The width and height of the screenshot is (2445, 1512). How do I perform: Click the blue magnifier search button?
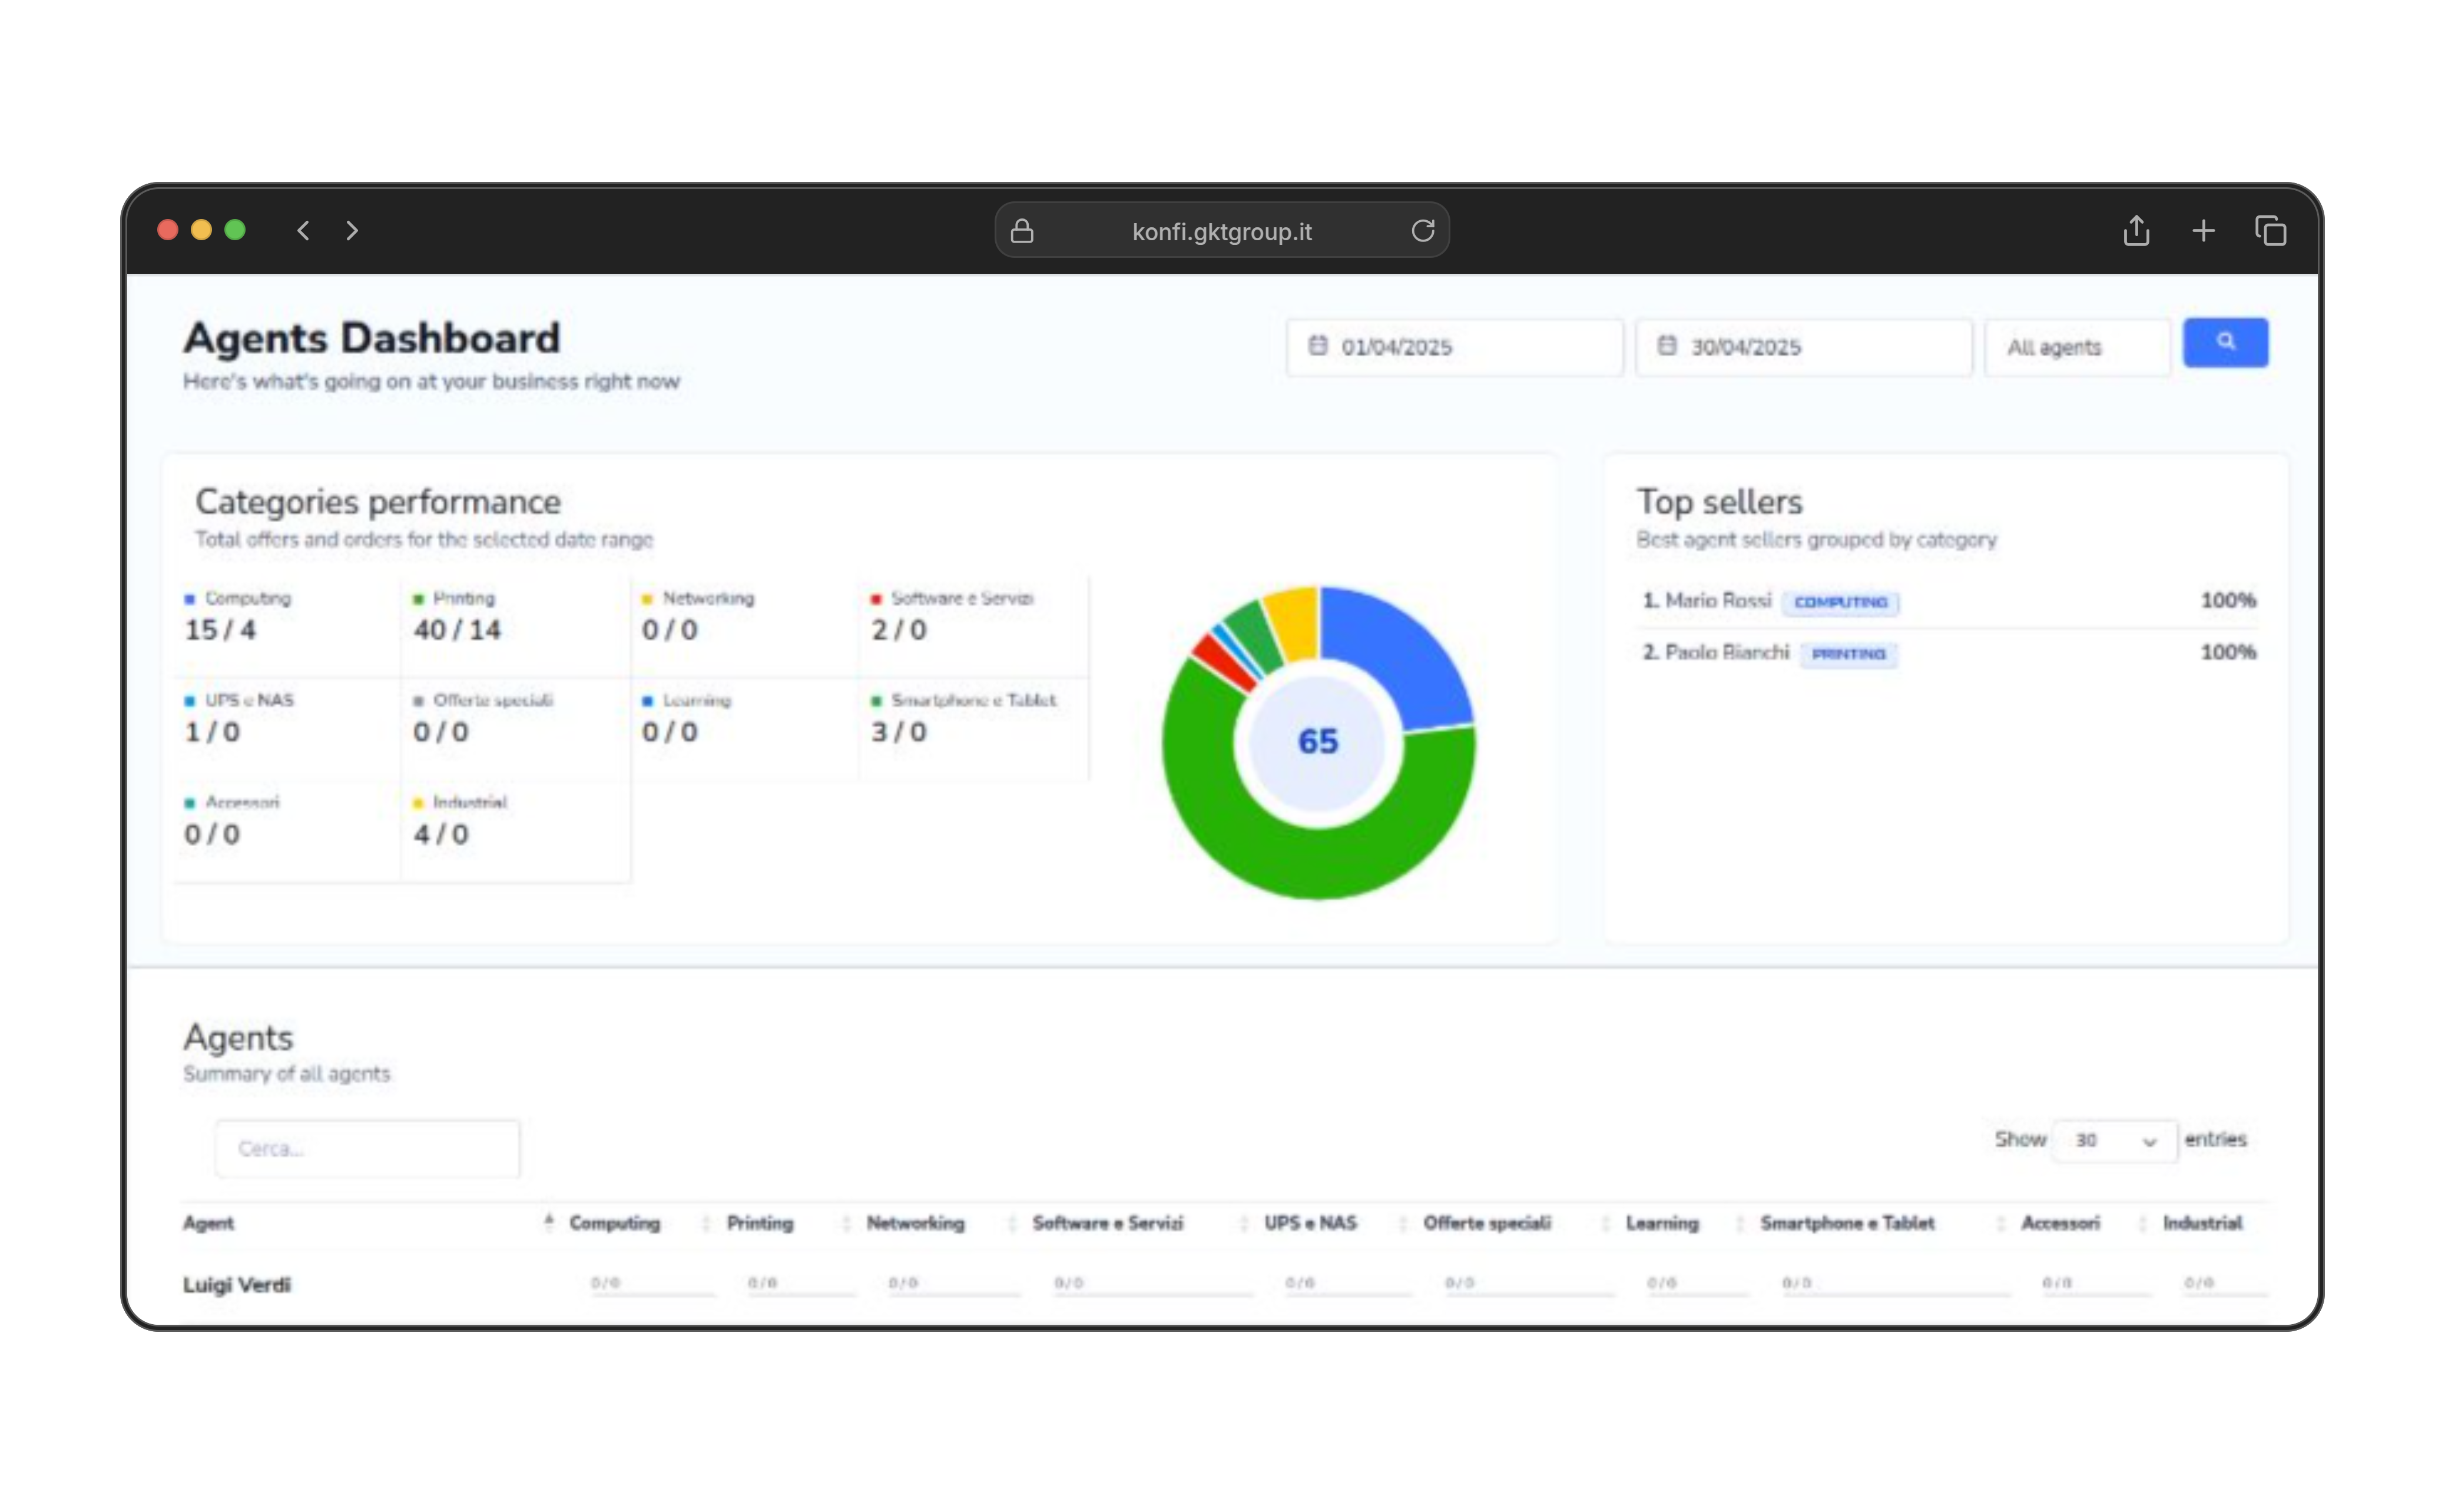2225,342
